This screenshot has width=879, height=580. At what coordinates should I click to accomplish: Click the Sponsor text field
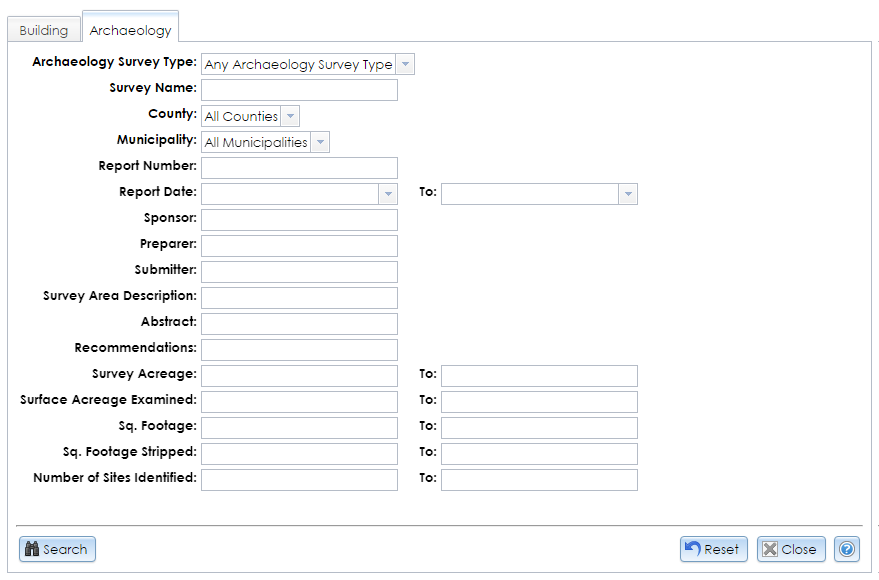(x=299, y=218)
